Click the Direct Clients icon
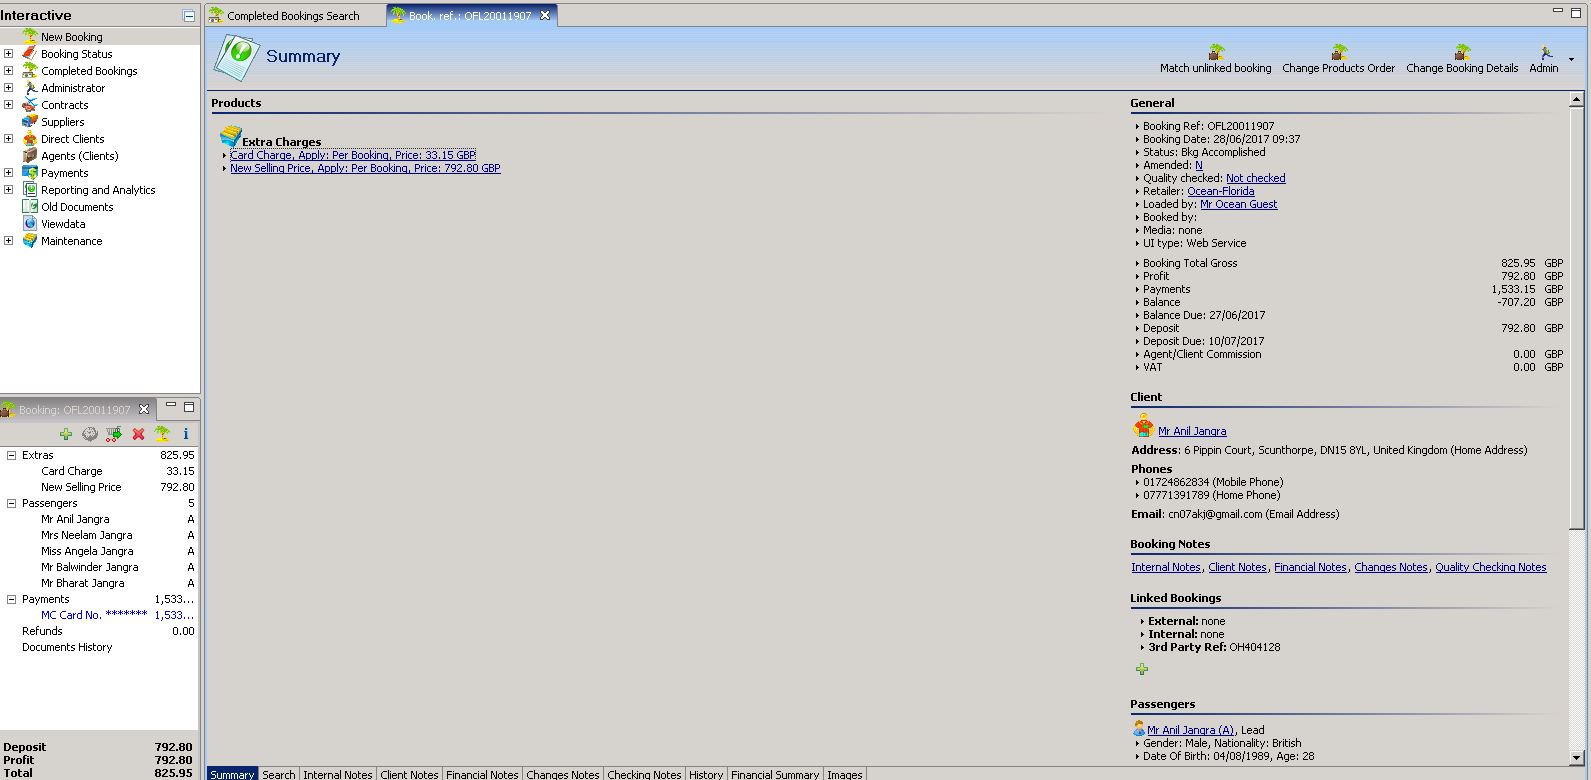The image size is (1591, 780). pyautogui.click(x=30, y=139)
